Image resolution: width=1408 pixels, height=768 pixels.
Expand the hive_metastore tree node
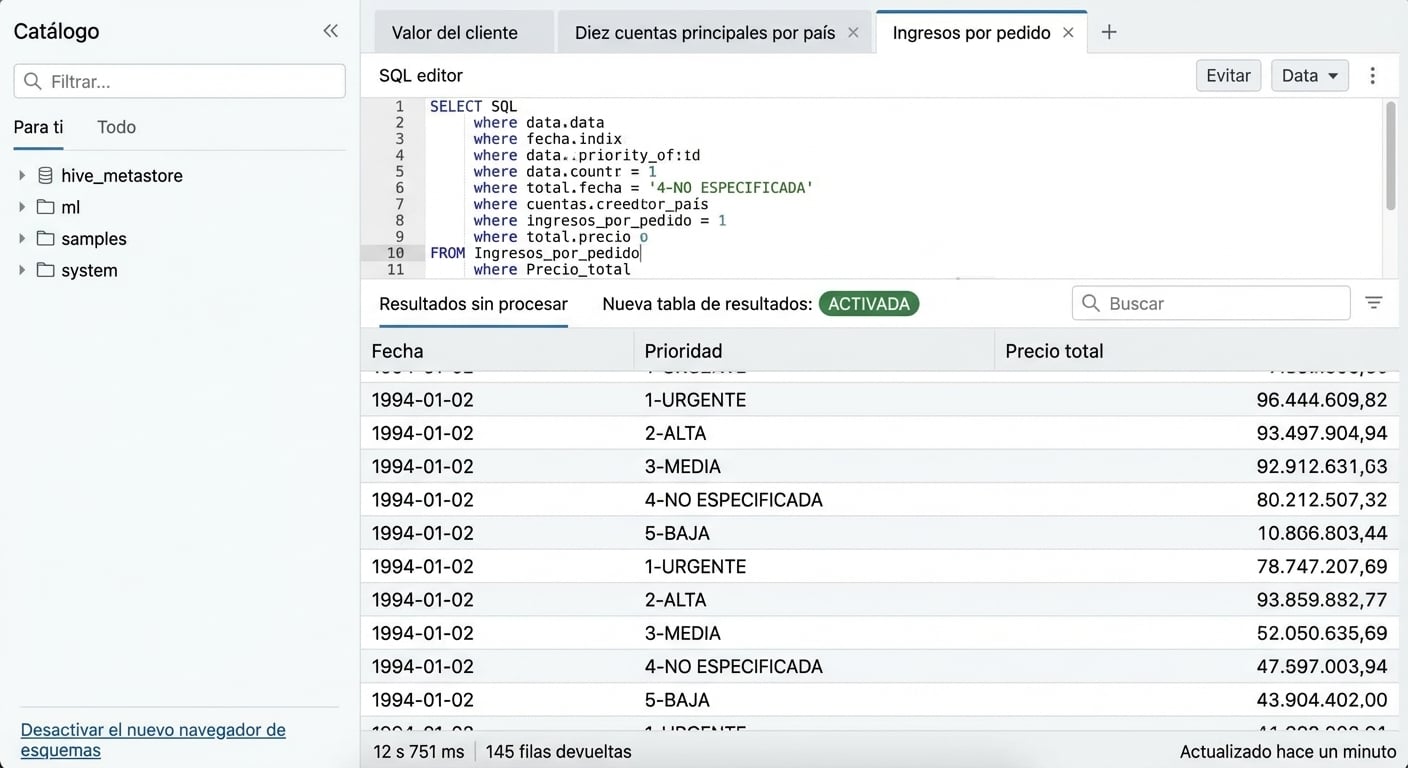pyautogui.click(x=22, y=175)
